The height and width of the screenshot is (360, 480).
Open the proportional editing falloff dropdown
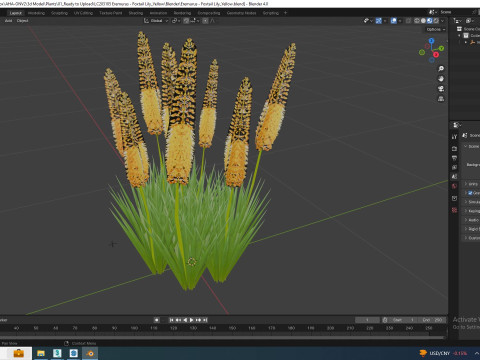click(212, 21)
